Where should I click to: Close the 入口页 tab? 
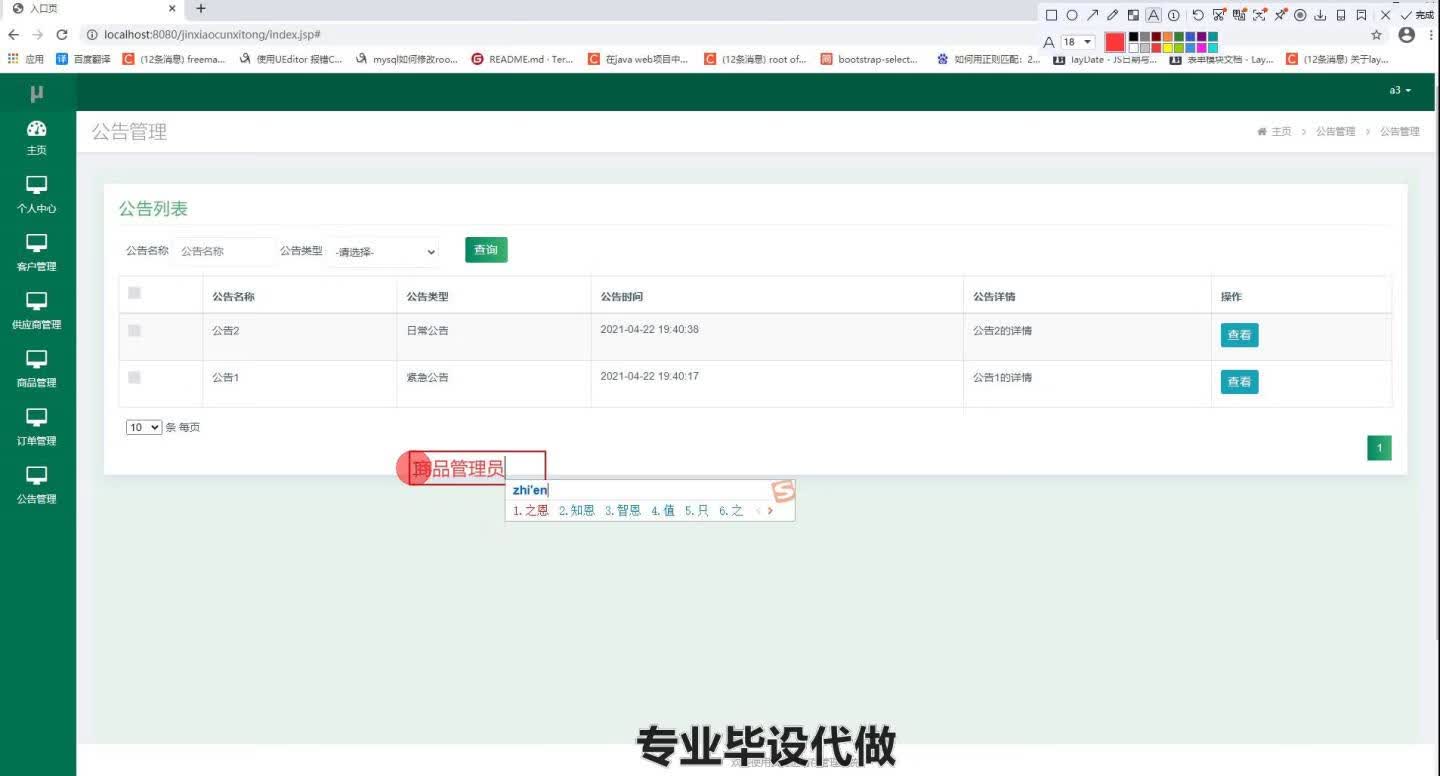pyautogui.click(x=171, y=8)
